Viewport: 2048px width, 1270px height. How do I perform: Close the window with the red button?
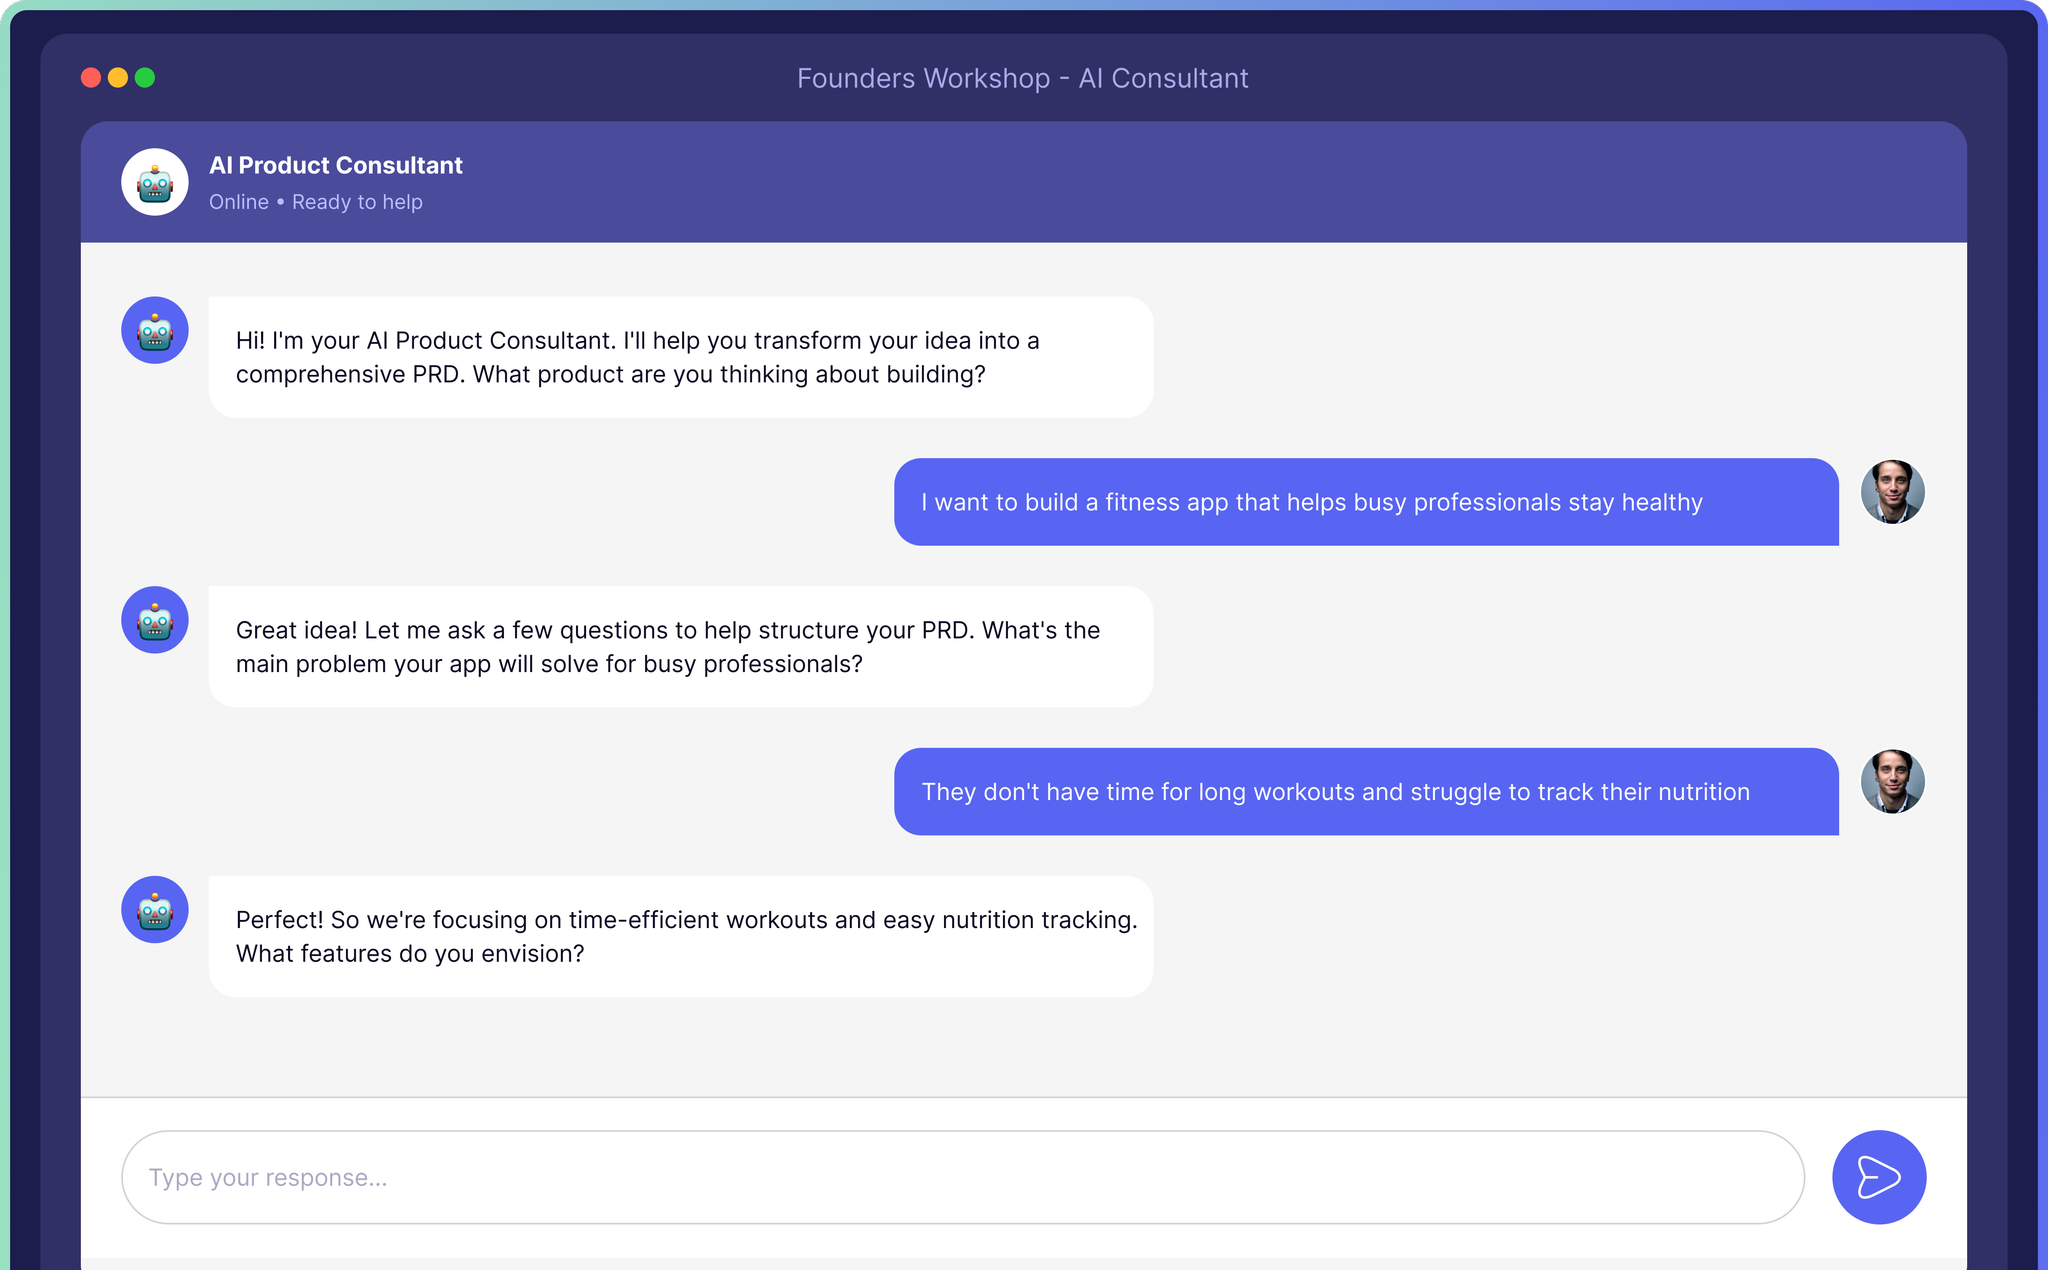pyautogui.click(x=91, y=78)
